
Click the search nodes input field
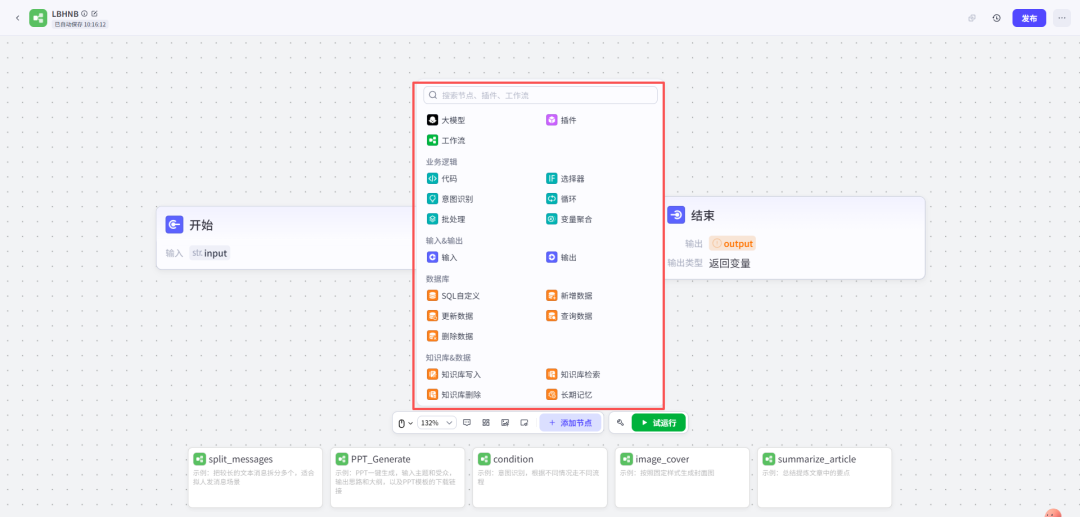click(x=541, y=95)
